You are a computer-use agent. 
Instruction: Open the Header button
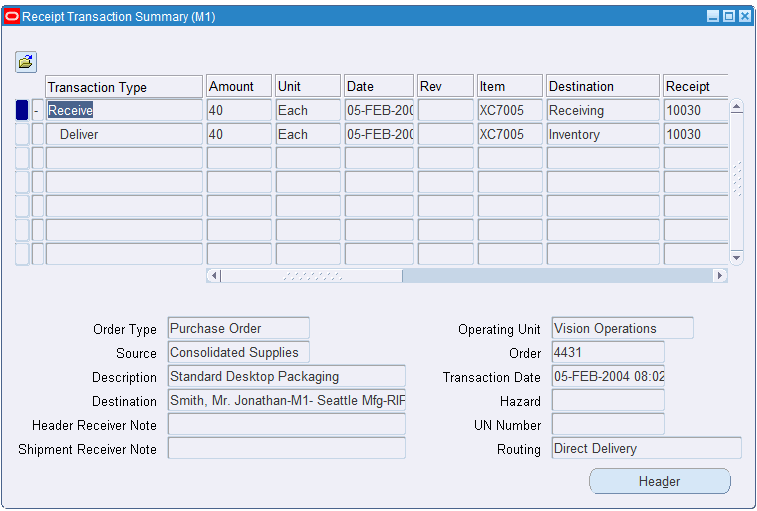(x=659, y=481)
